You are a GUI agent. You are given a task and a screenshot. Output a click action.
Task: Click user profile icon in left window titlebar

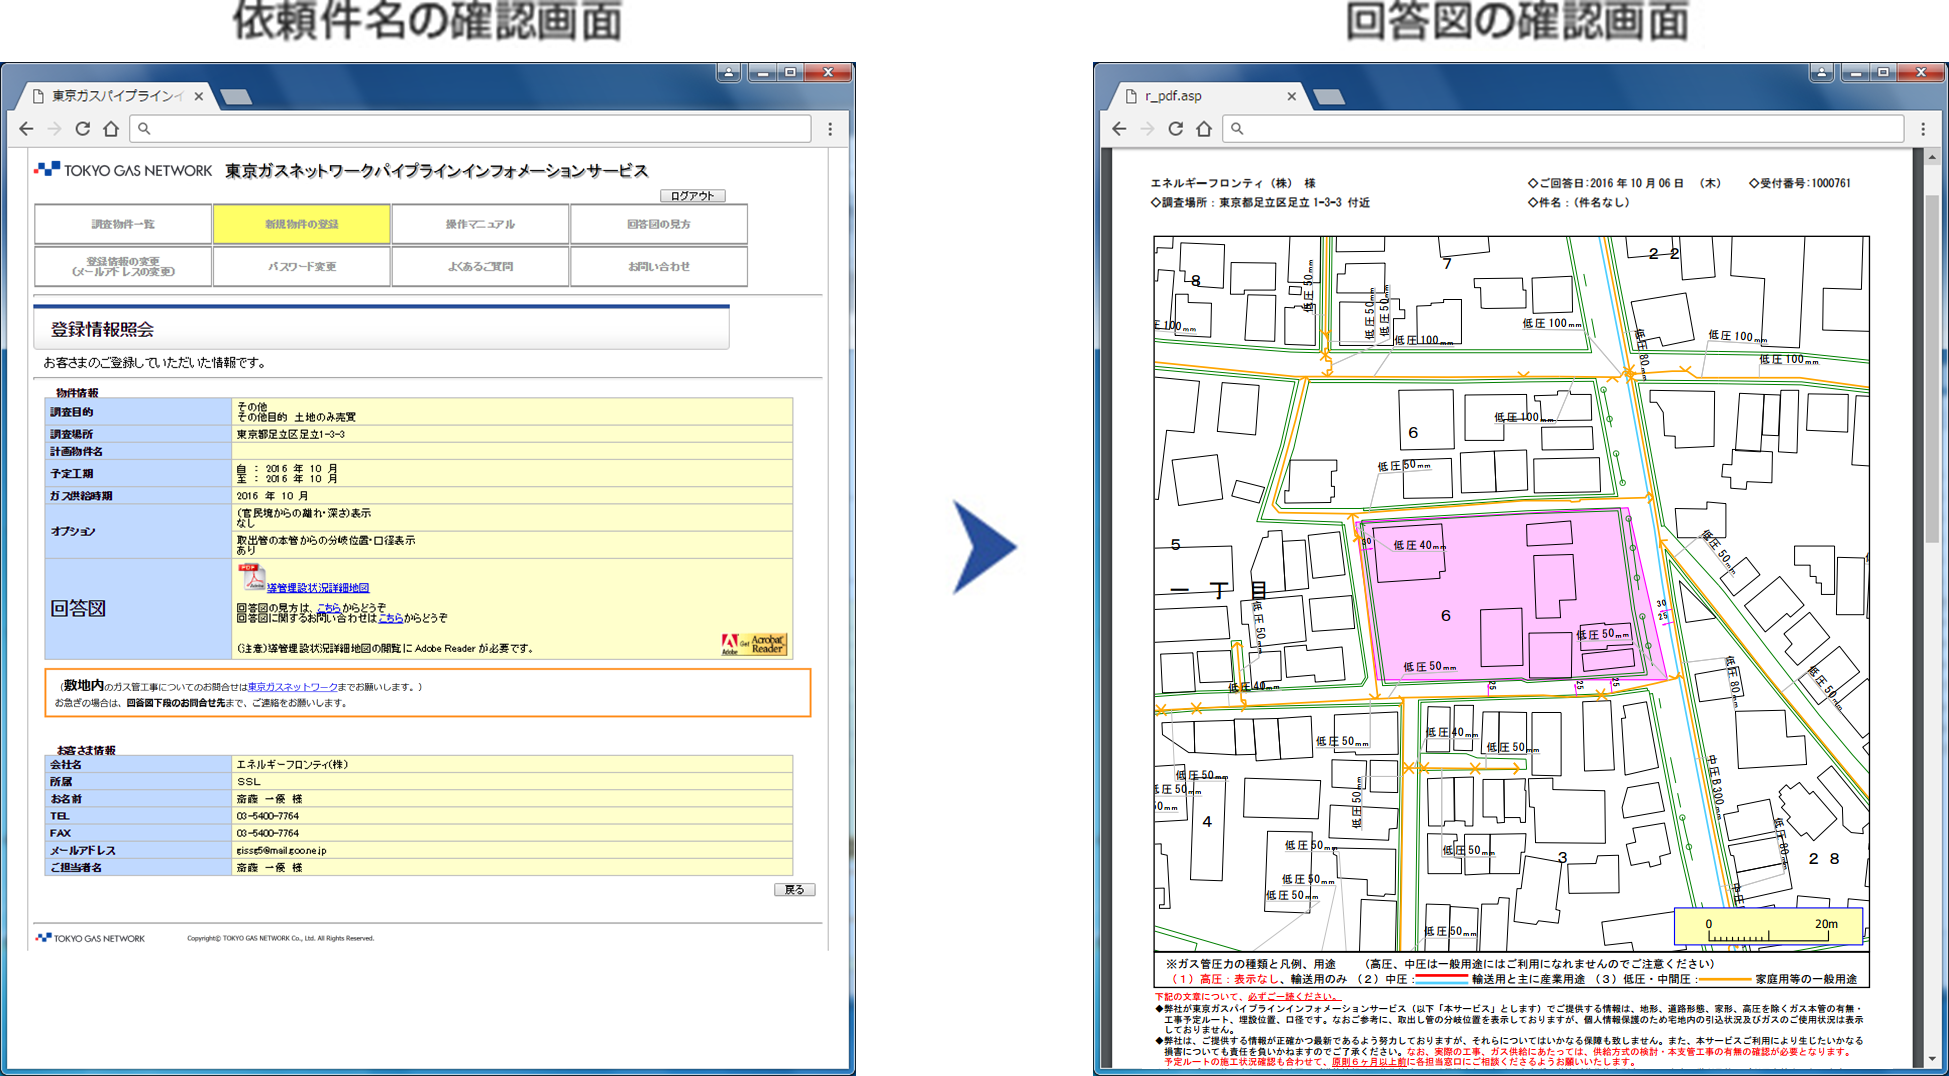pyautogui.click(x=728, y=72)
